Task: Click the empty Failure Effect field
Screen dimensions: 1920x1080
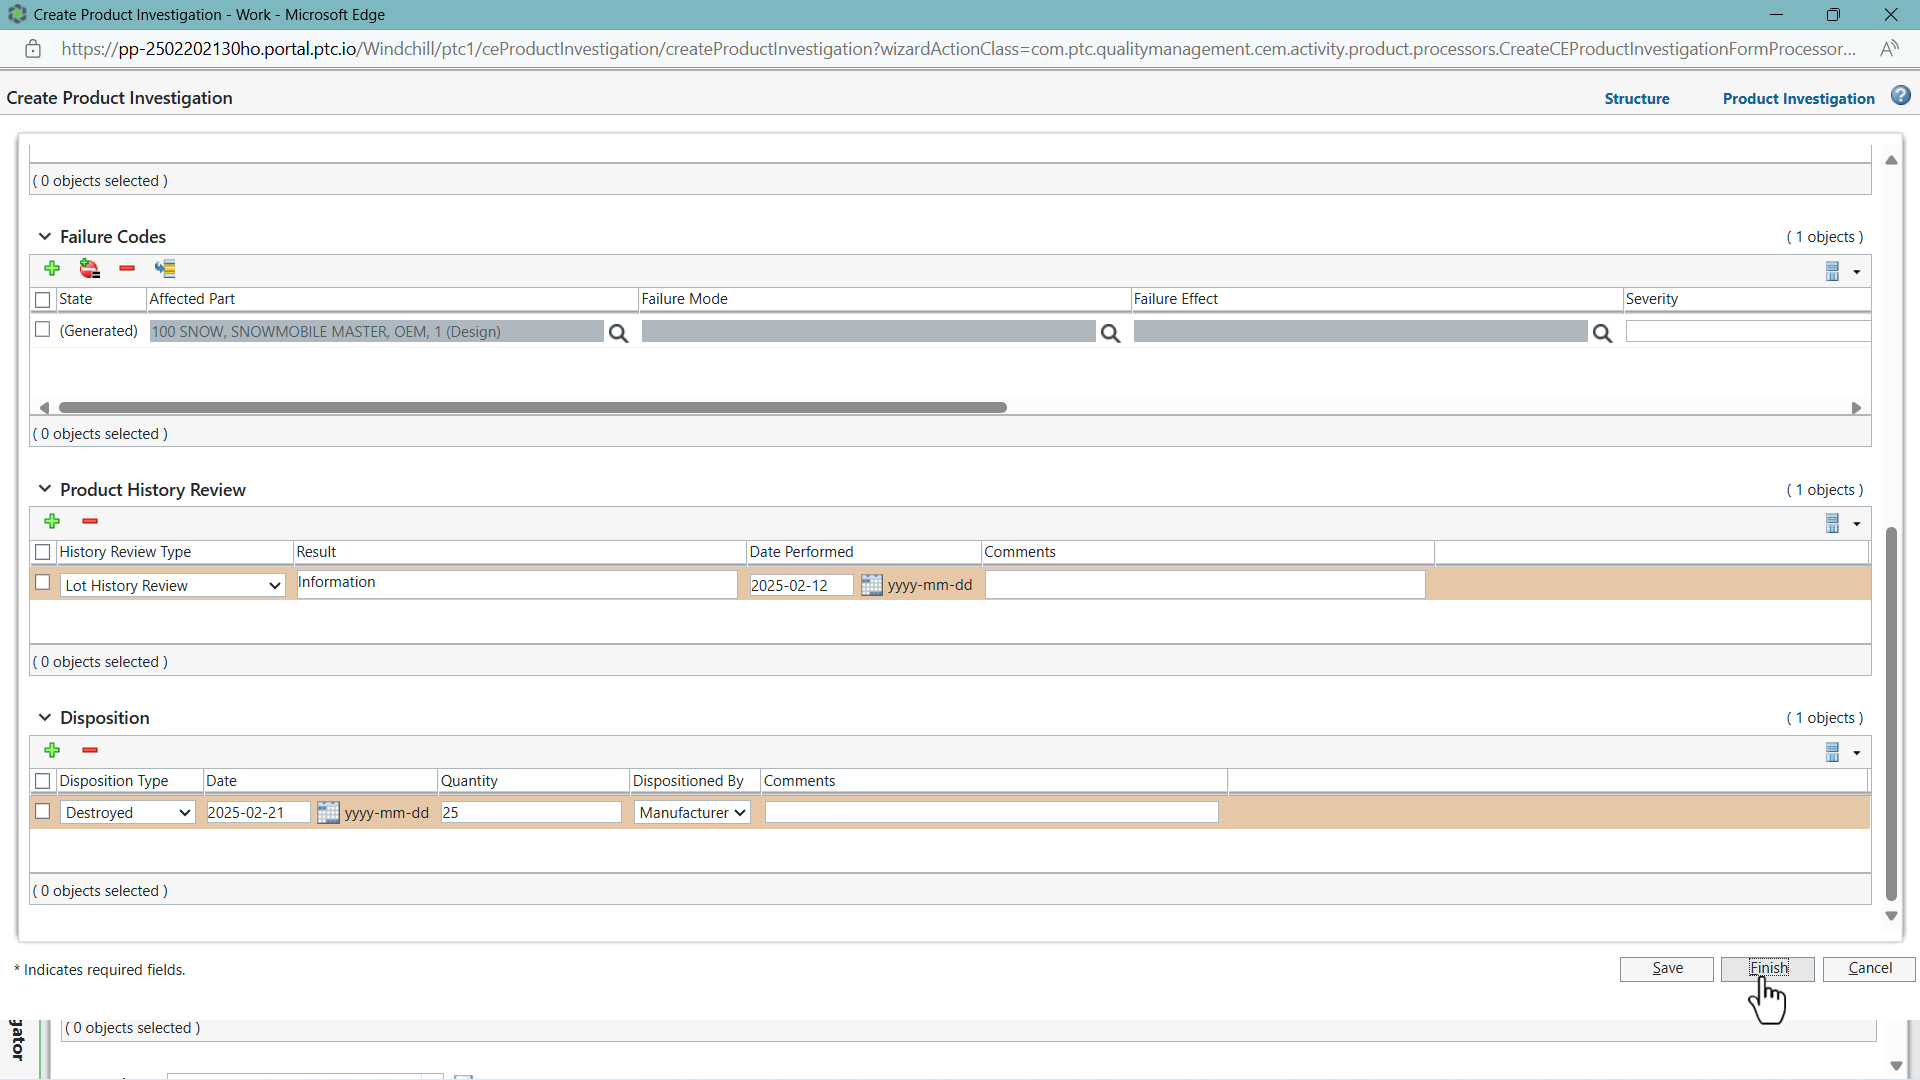Action: pyautogui.click(x=1360, y=332)
